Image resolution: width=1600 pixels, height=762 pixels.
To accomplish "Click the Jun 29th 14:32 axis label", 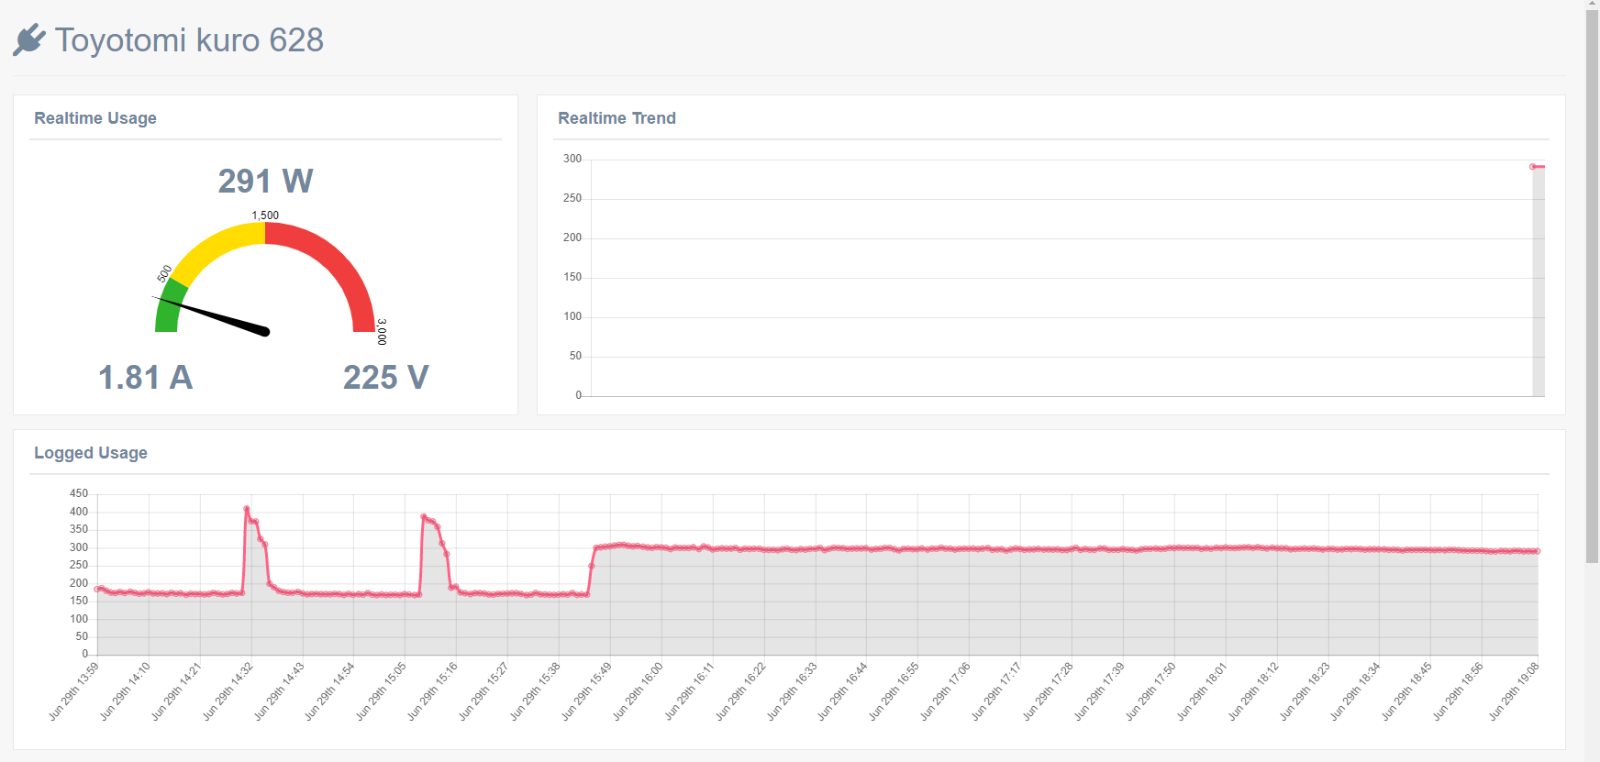I will coord(229,691).
